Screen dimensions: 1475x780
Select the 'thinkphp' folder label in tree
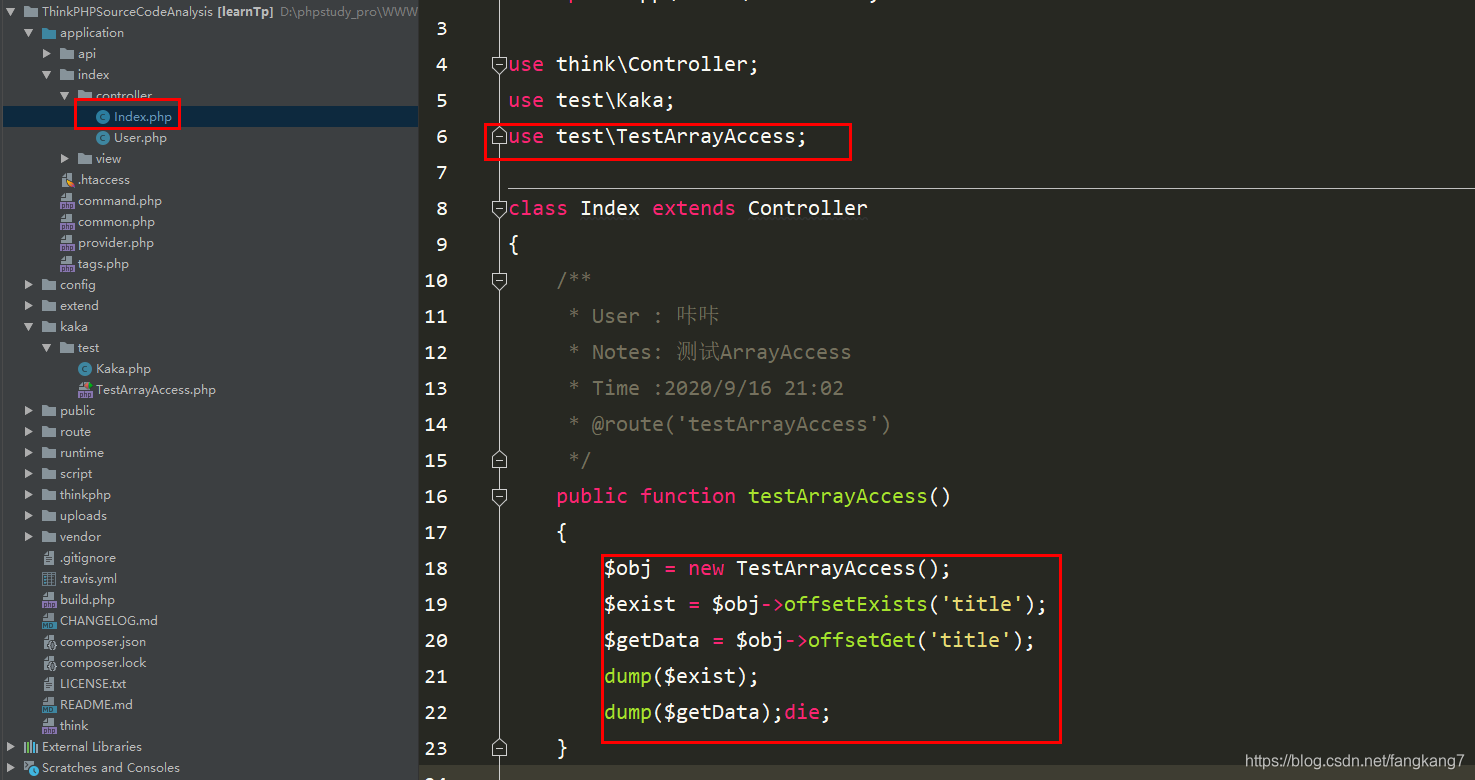tap(85, 495)
